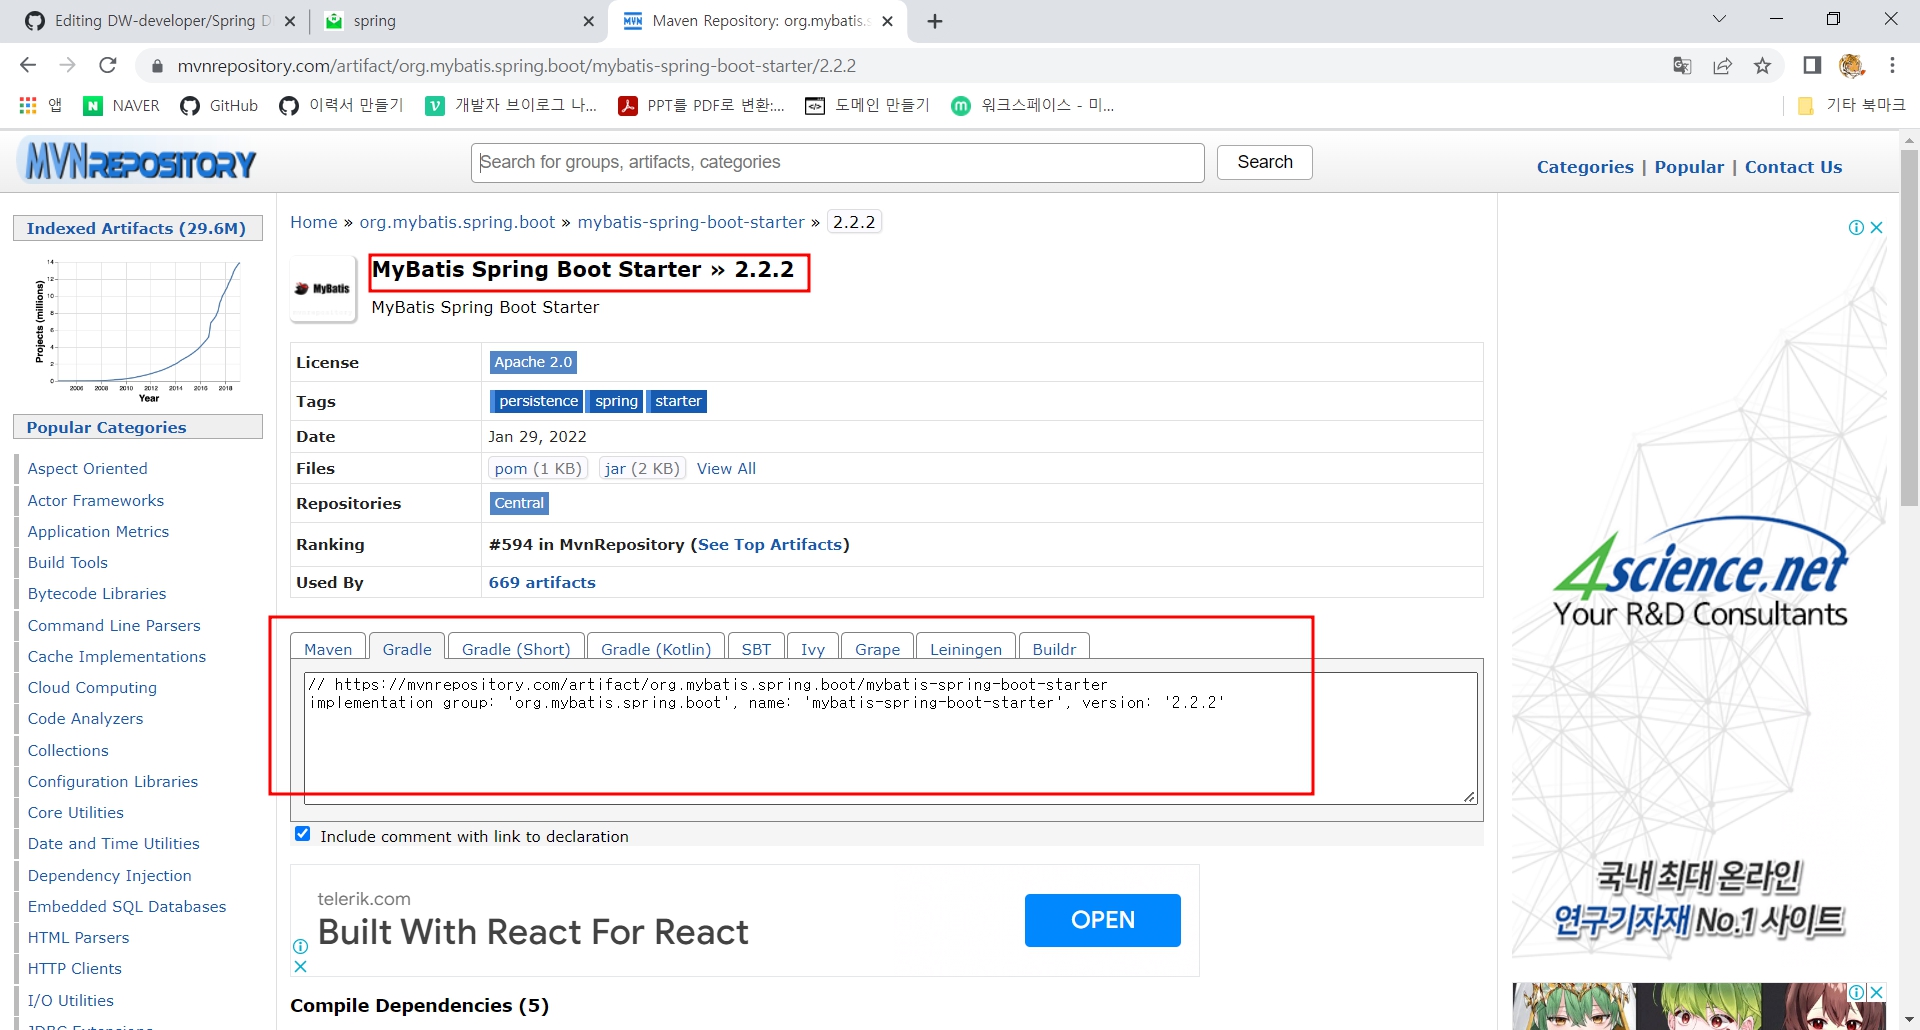Screen dimensions: 1920x1030
Task: Open the Contact Us link
Action: pyautogui.click(x=1793, y=167)
